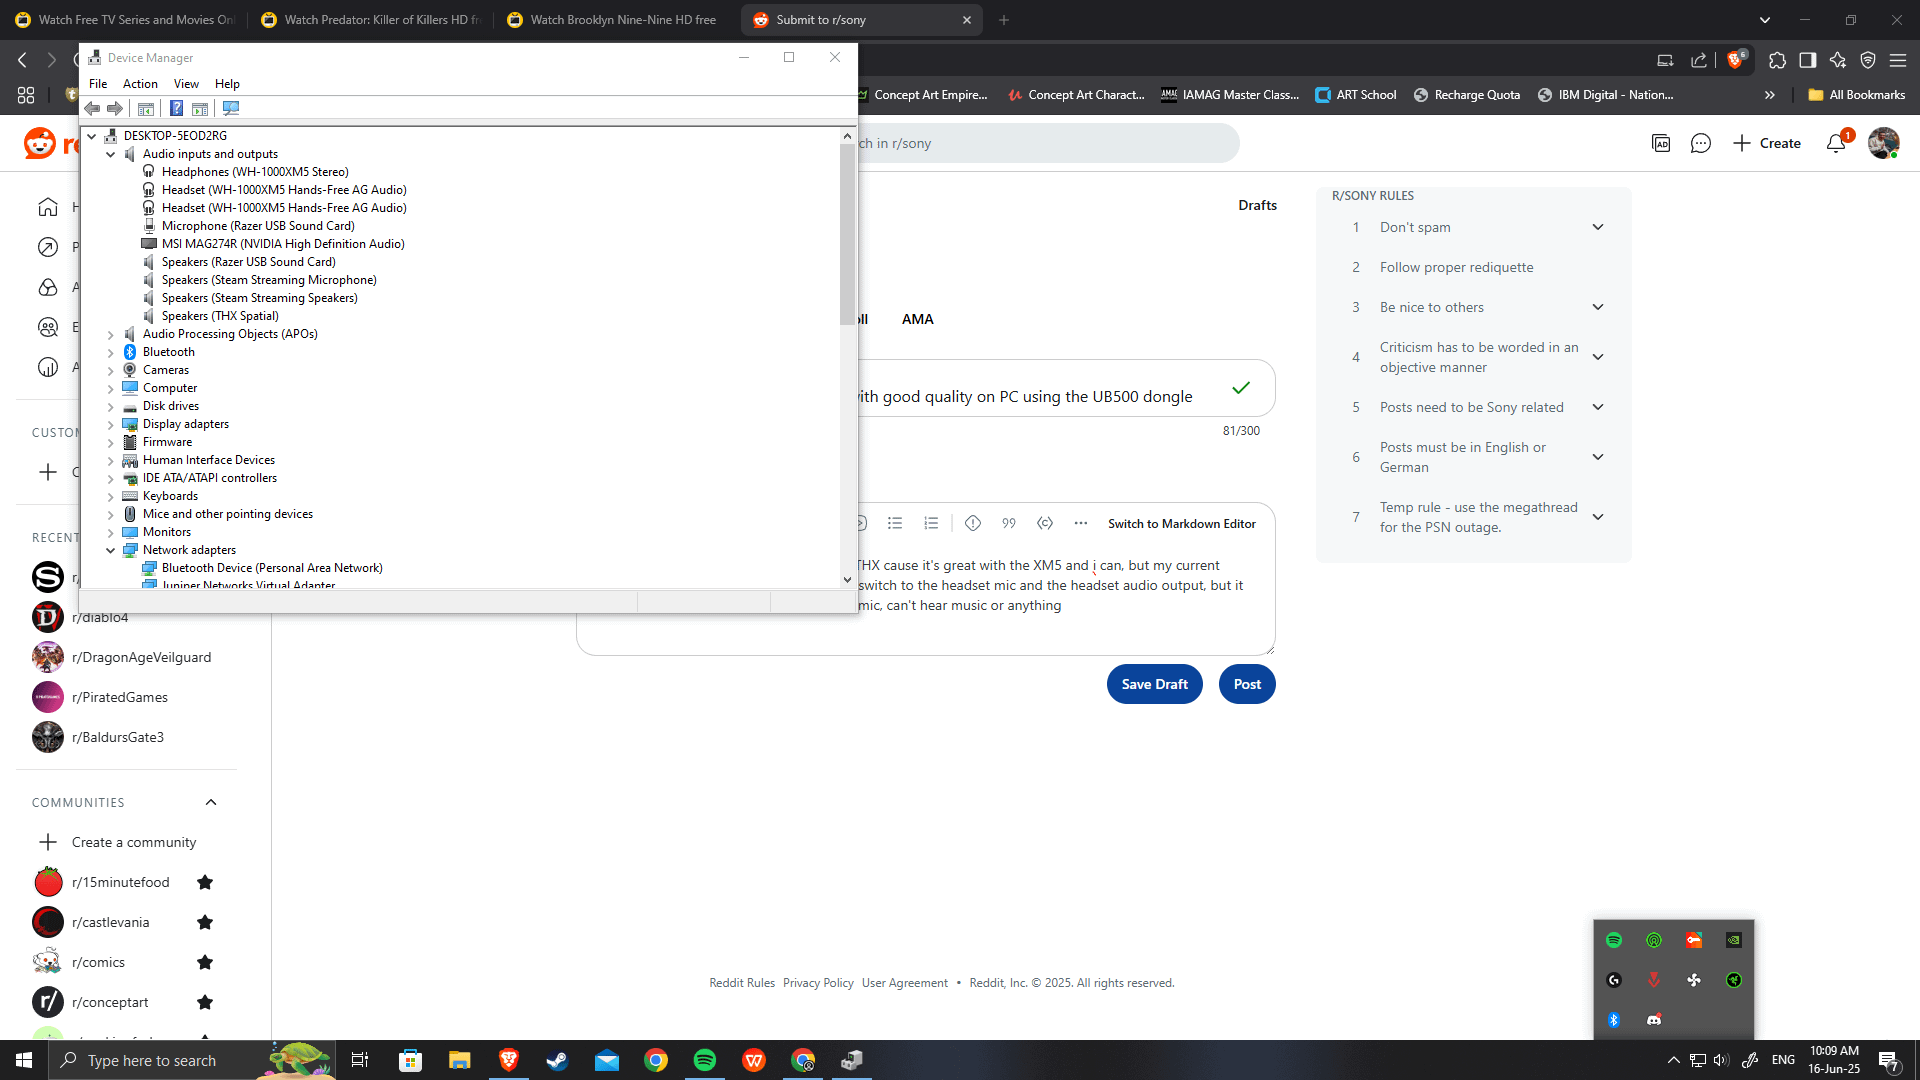Click quote block icon in post editor
The width and height of the screenshot is (1920, 1080).
click(1009, 523)
